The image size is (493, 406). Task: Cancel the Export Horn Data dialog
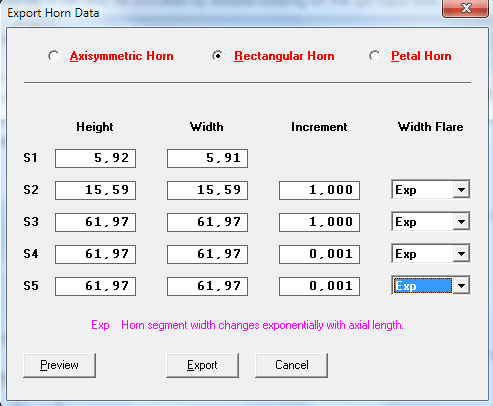[x=291, y=365]
